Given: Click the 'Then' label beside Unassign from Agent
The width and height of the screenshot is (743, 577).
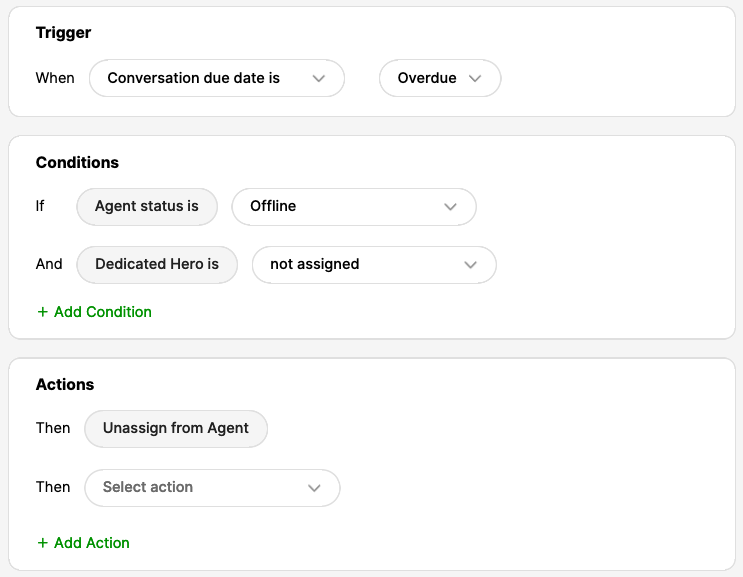Looking at the screenshot, I should click(x=53, y=428).
